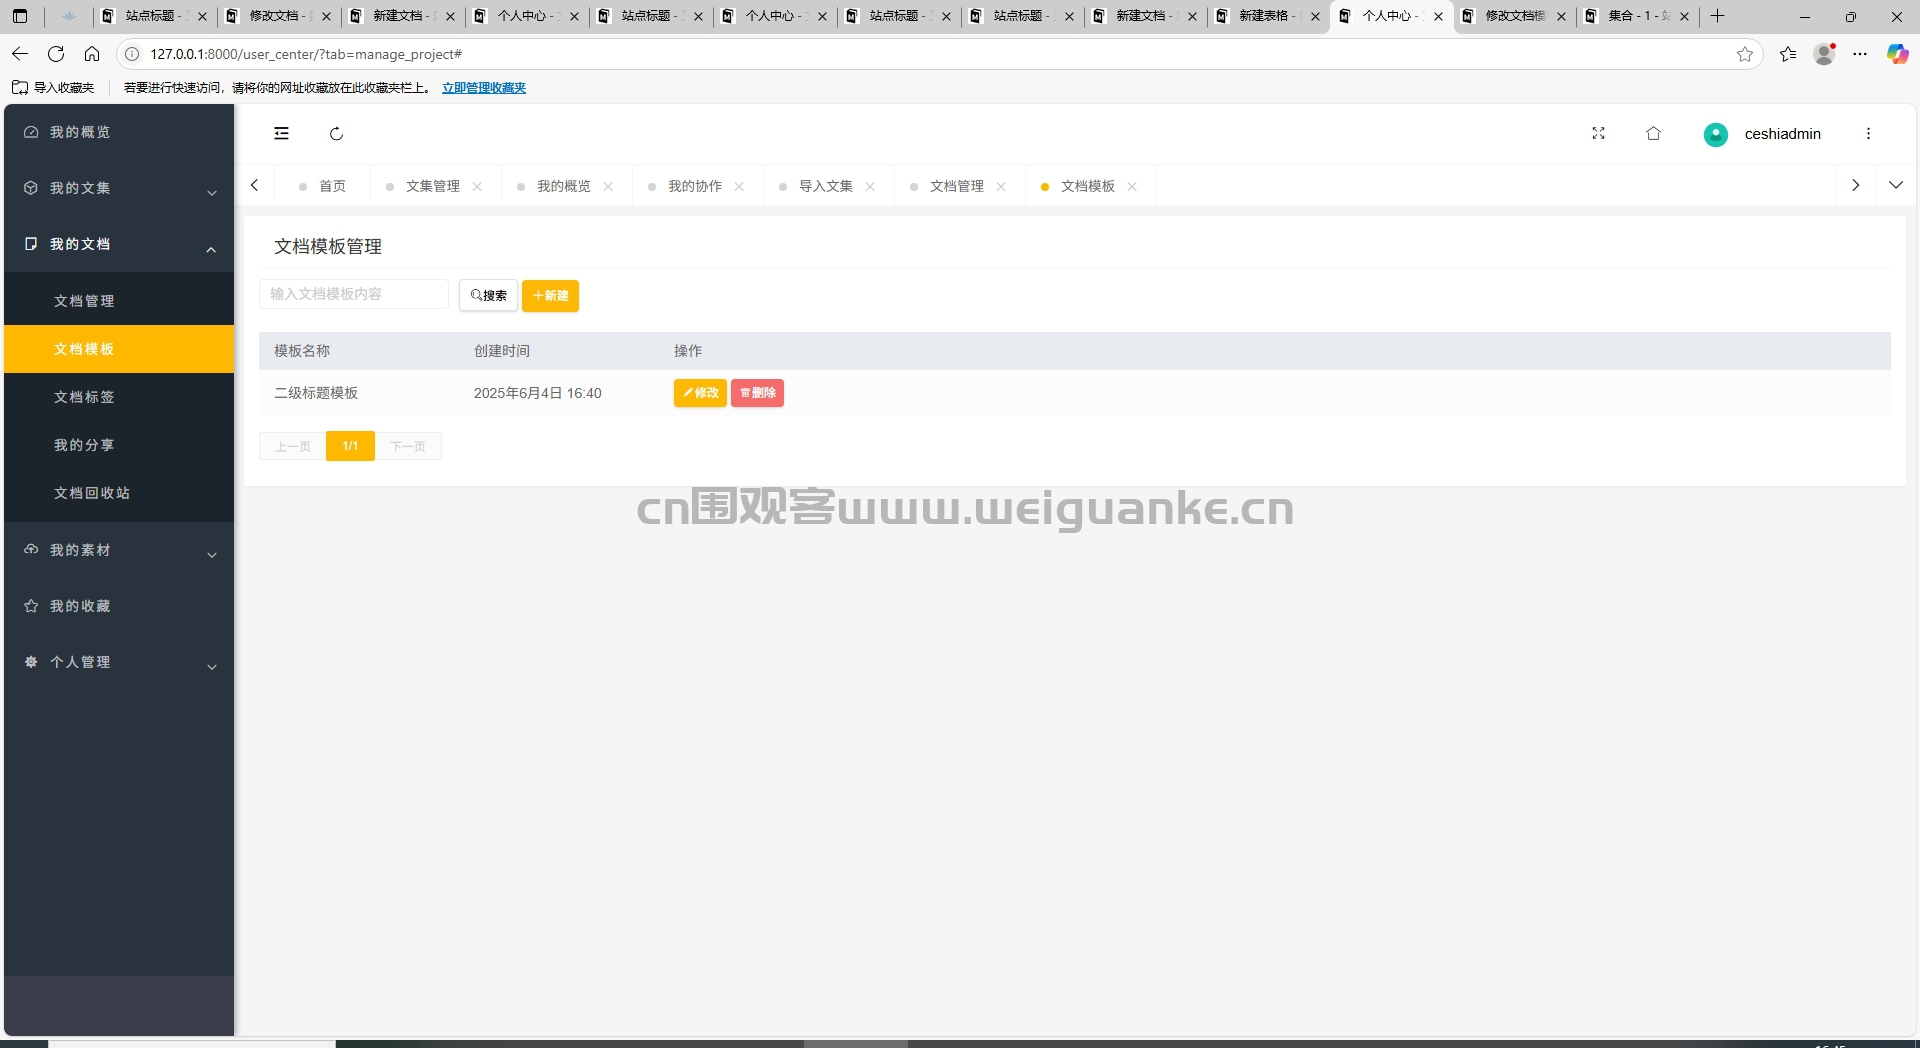
Task: Expand the 我的素材 sidebar menu
Action: coord(119,550)
